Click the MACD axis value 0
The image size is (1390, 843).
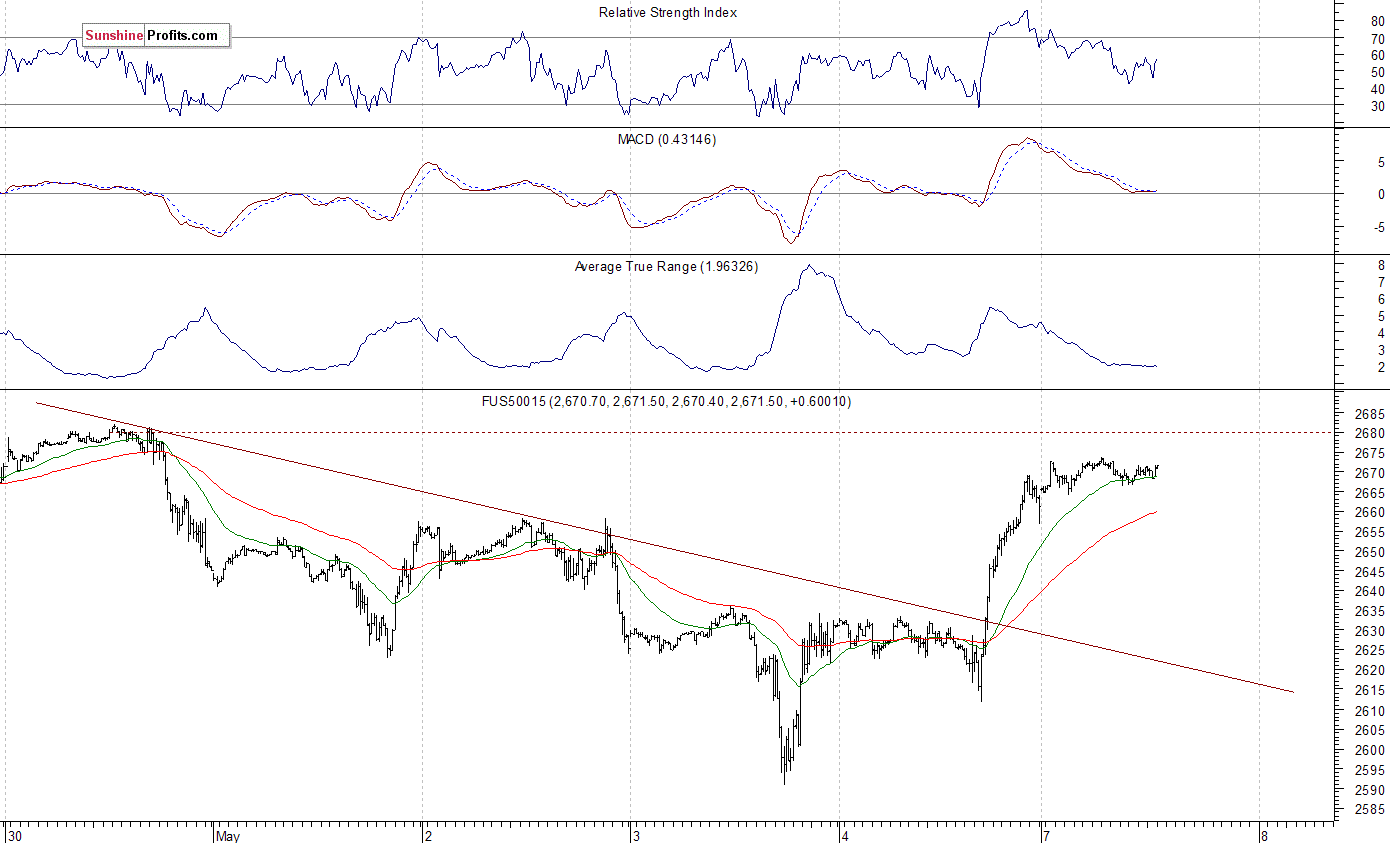click(1381, 194)
